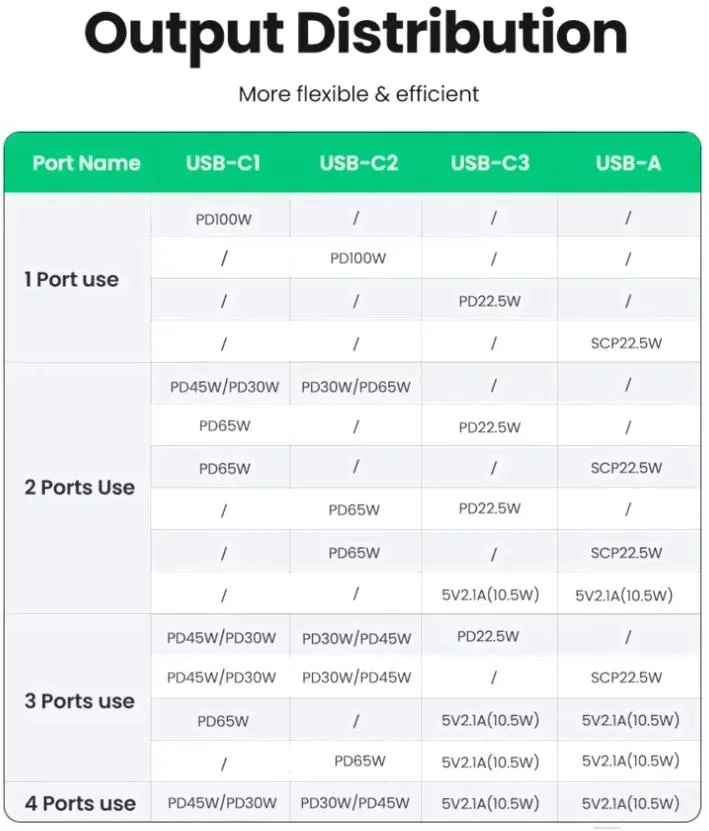Viewport: 709px width, 831px height.
Task: Click the USB-C2 column header
Action: coord(358,163)
